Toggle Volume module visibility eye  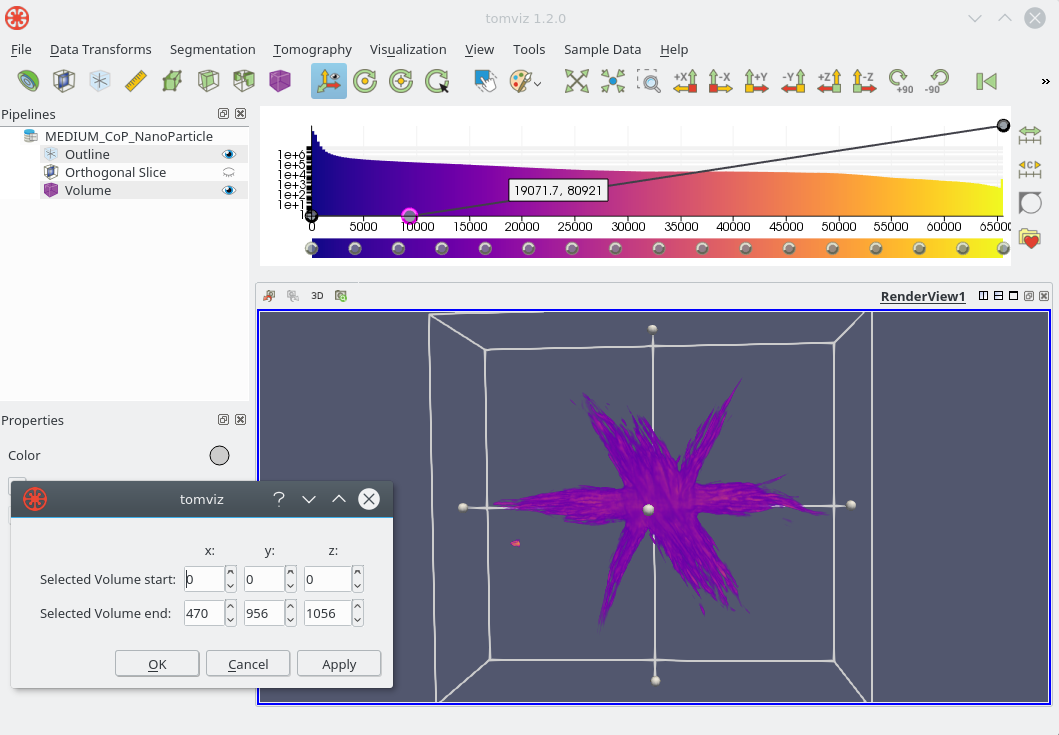click(229, 191)
